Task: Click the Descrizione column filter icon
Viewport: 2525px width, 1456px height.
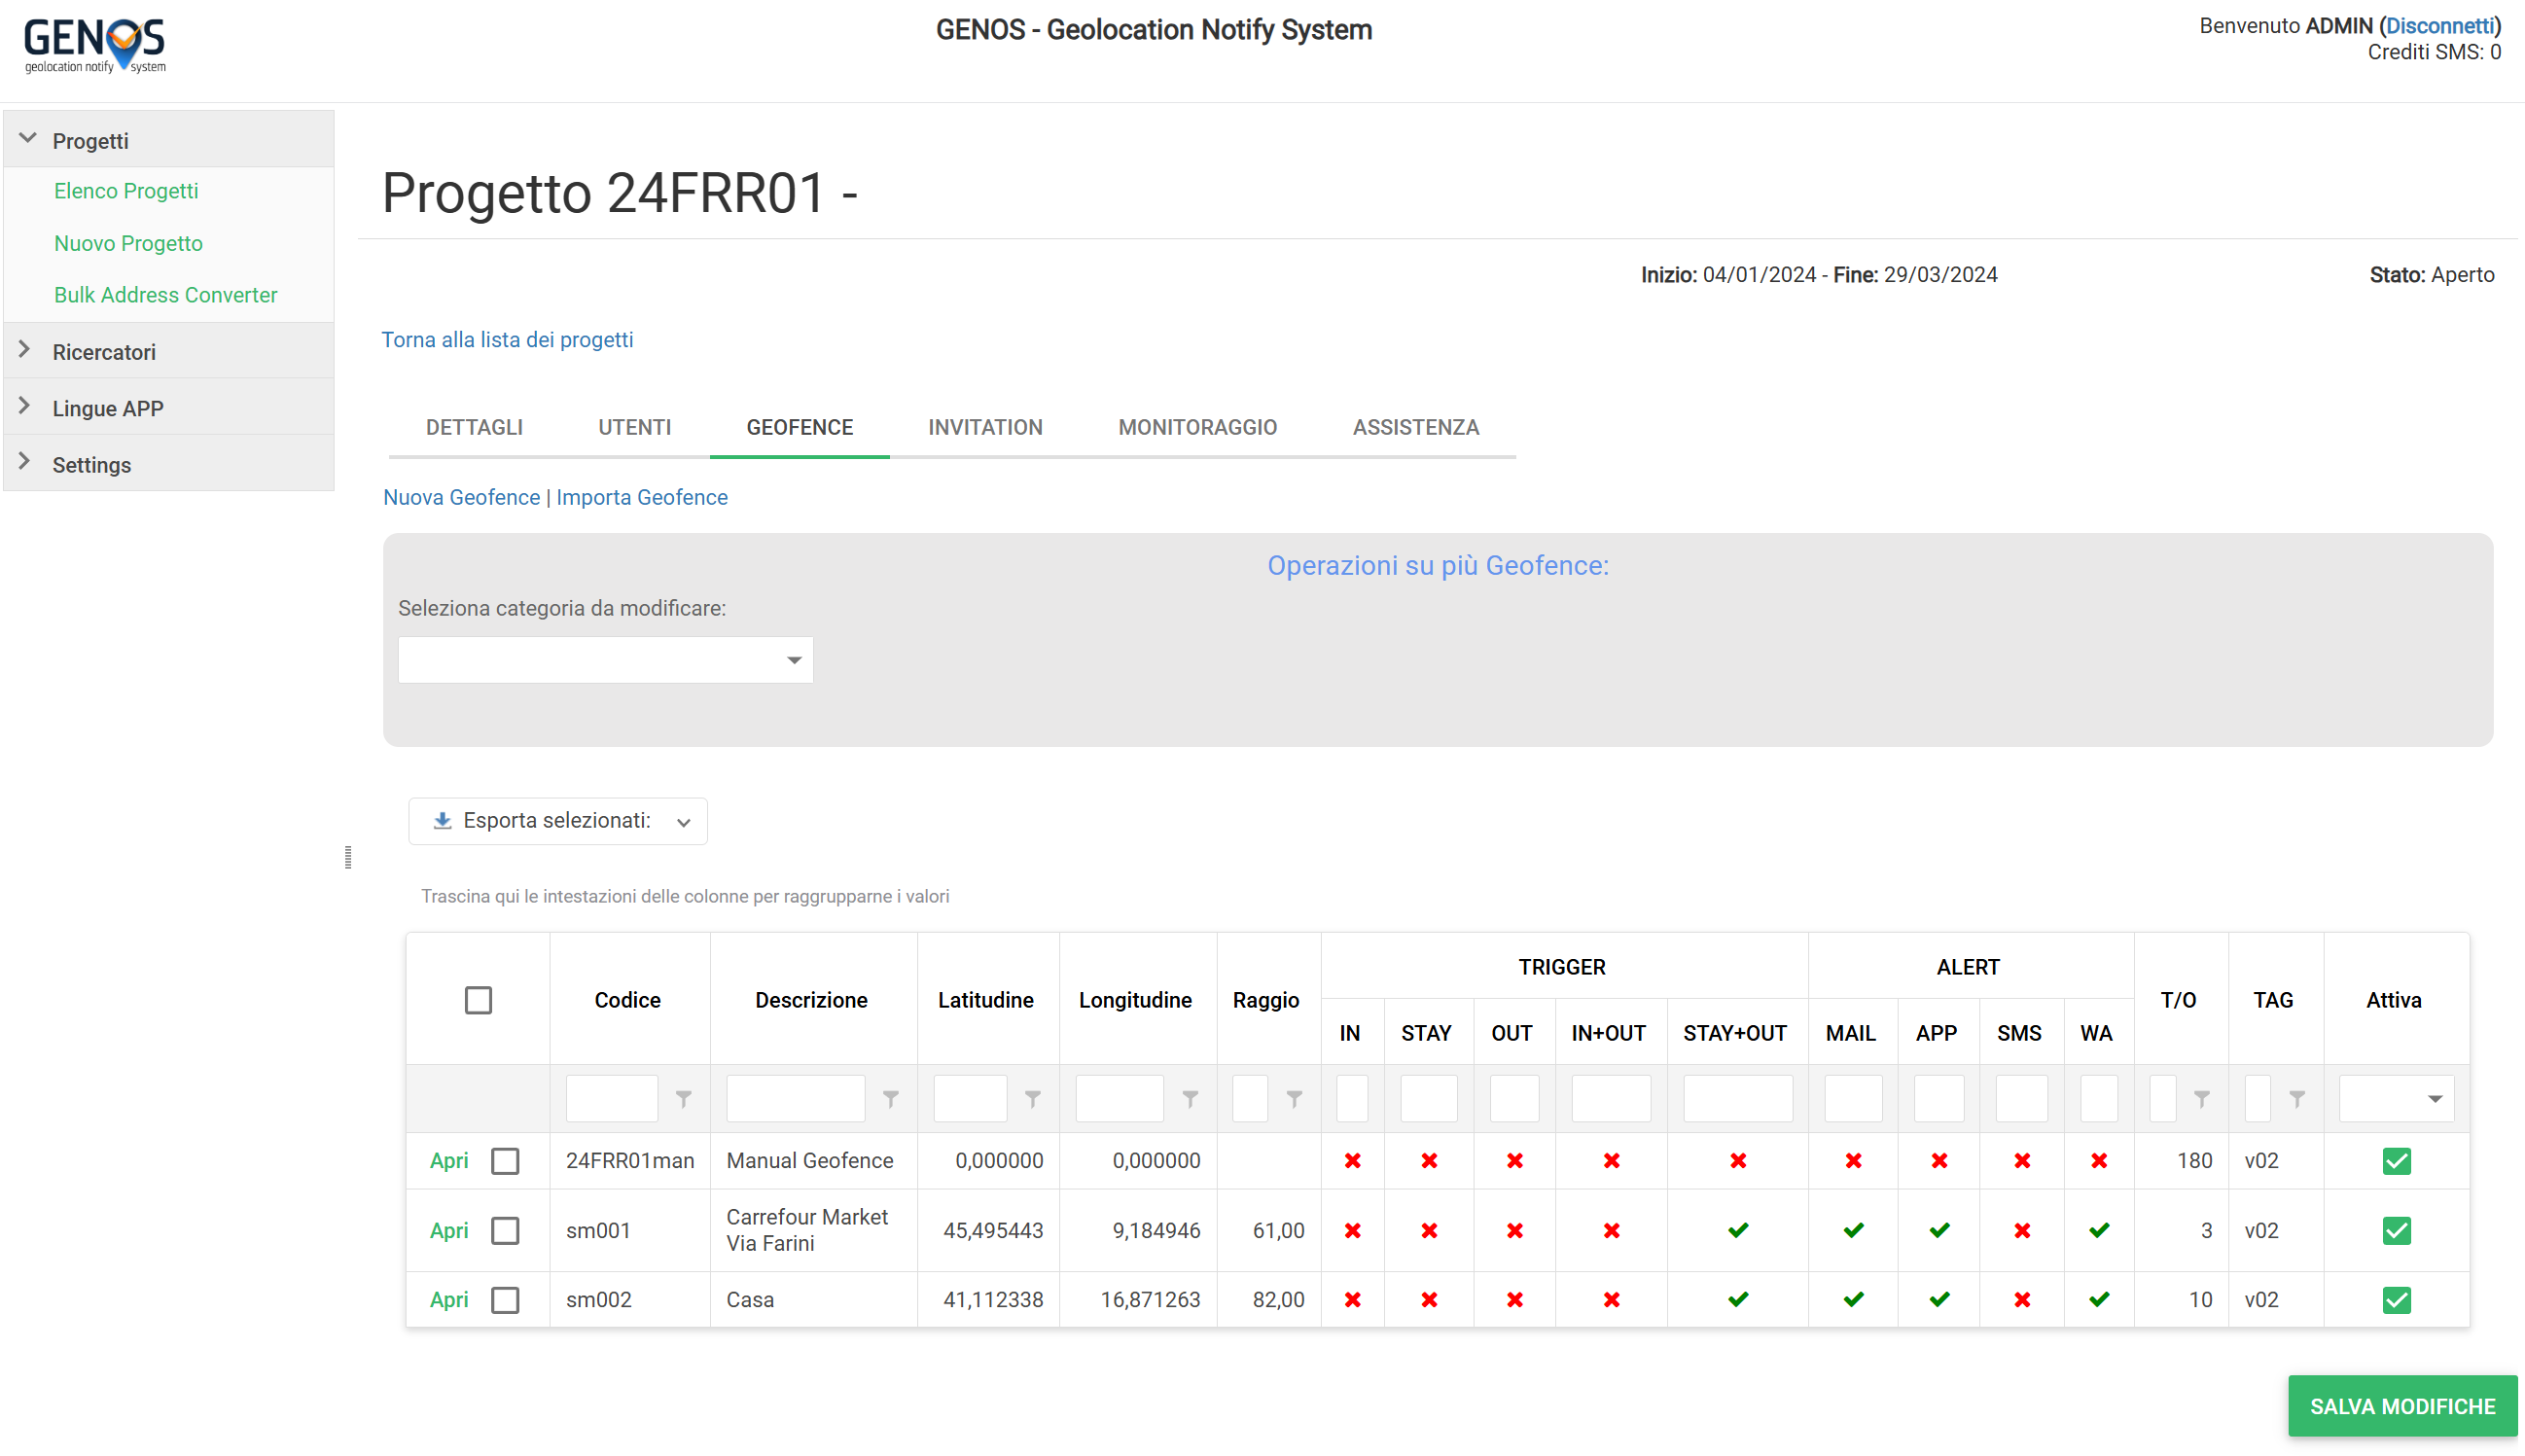Action: [x=891, y=1099]
